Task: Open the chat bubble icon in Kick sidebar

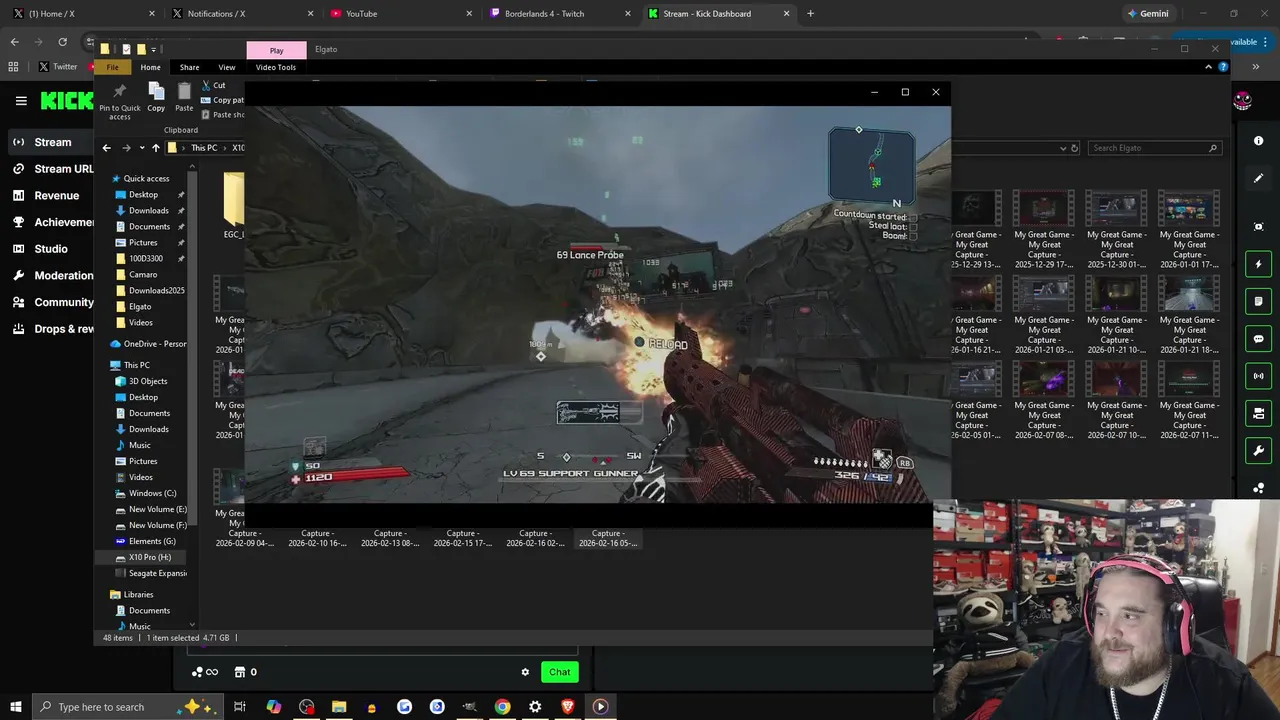Action: tap(1258, 339)
